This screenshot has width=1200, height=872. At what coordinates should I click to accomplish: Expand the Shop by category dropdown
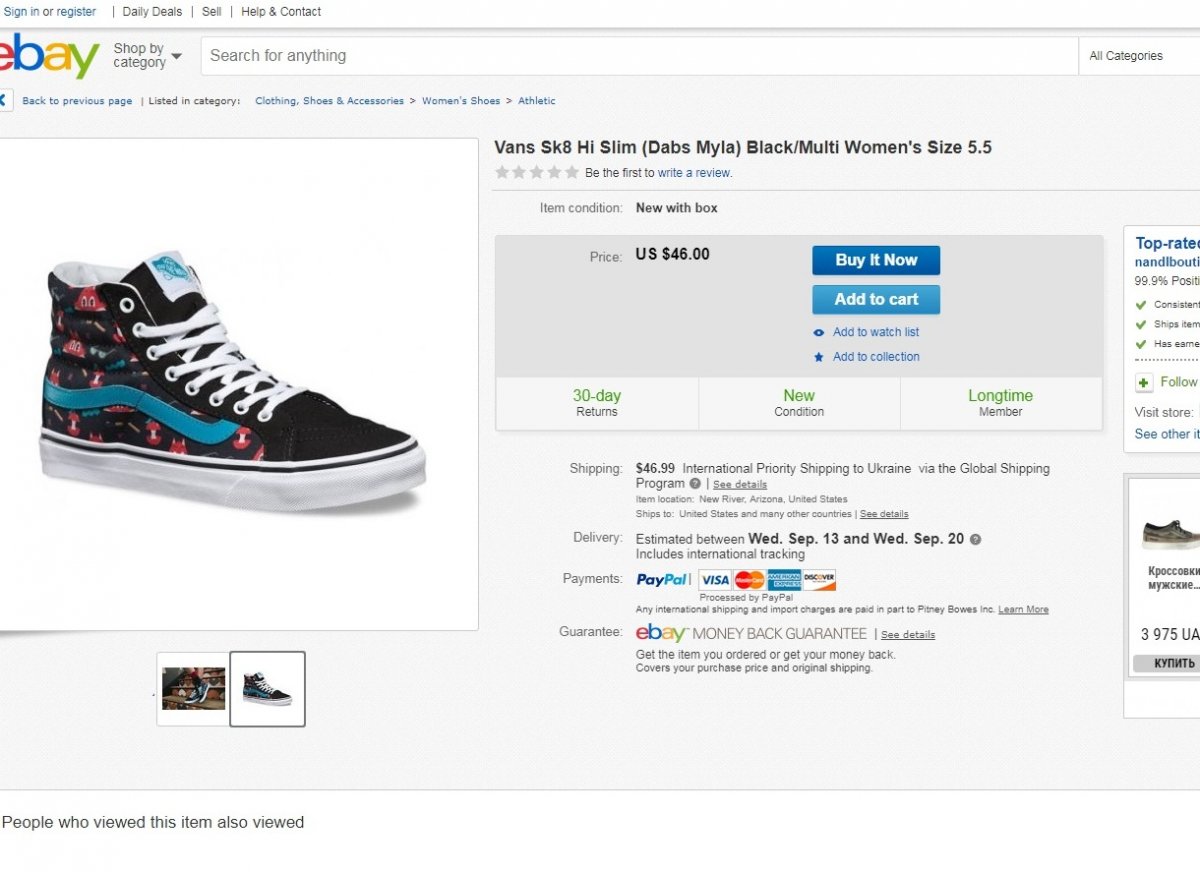[x=147, y=55]
